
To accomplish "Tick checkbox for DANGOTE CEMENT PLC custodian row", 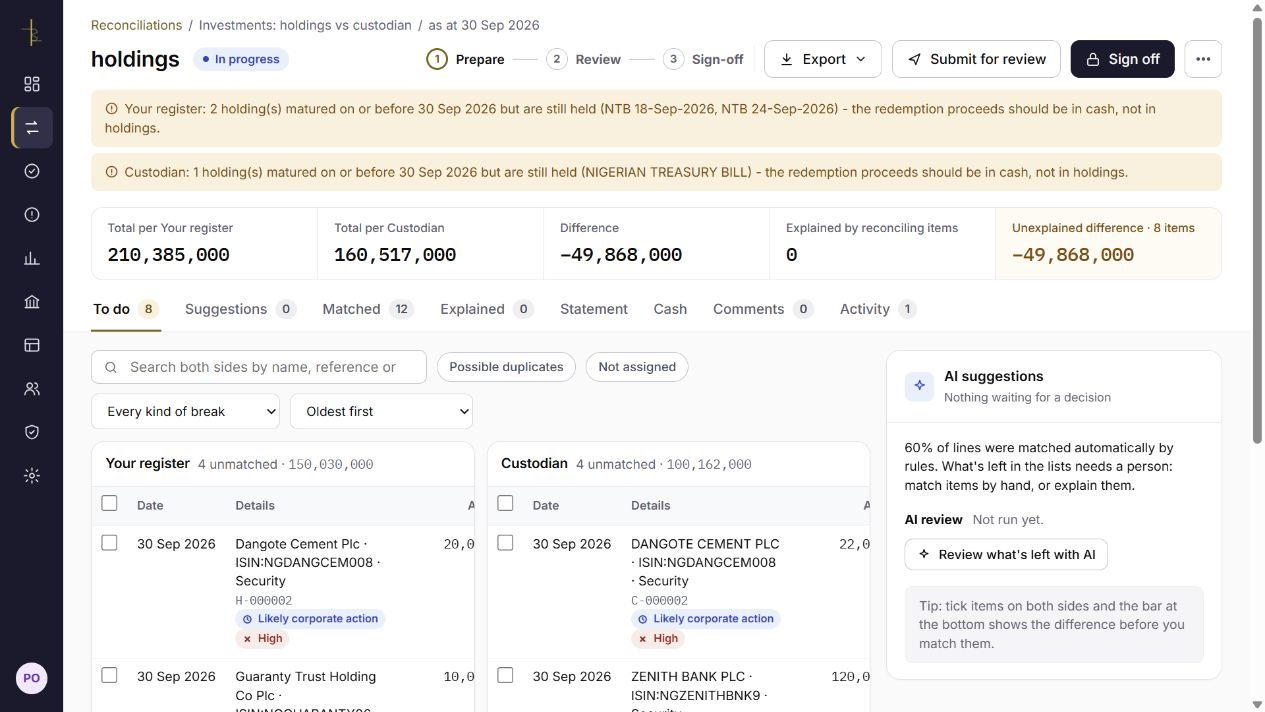I will pyautogui.click(x=505, y=543).
